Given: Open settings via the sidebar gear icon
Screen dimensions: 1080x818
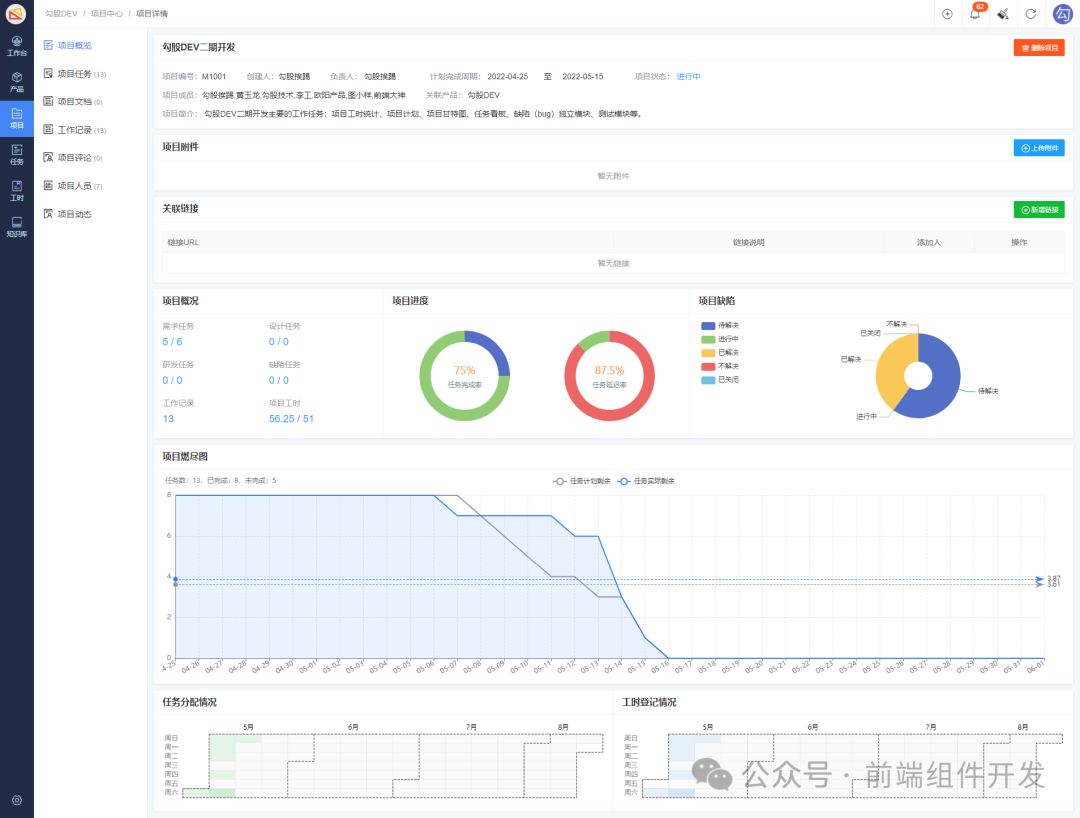Looking at the screenshot, I should (17, 800).
